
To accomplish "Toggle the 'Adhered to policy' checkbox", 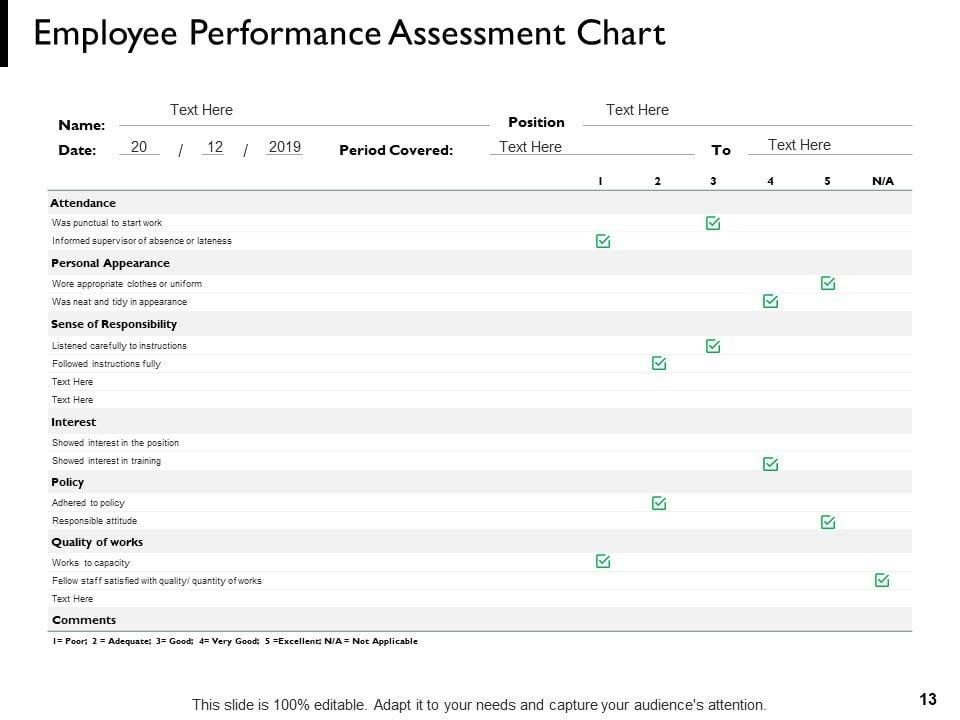I will point(659,503).
